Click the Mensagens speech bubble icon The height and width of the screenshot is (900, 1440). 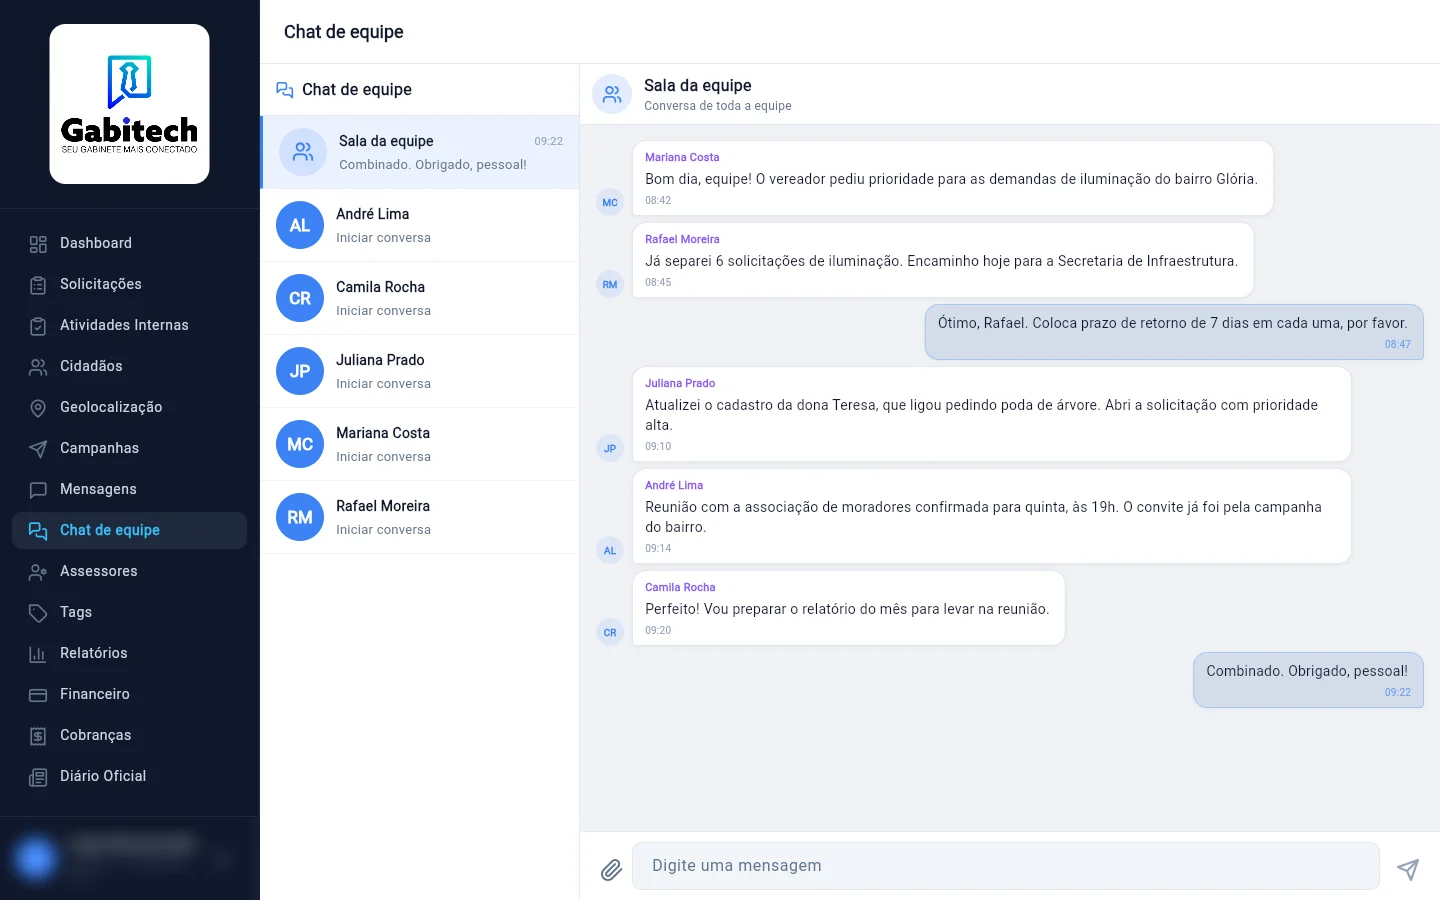click(x=38, y=490)
